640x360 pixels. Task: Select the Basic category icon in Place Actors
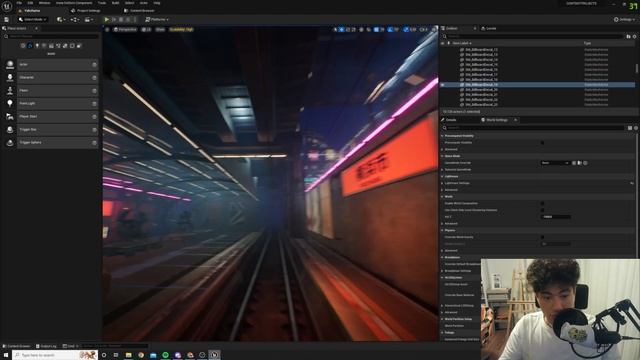[30, 46]
